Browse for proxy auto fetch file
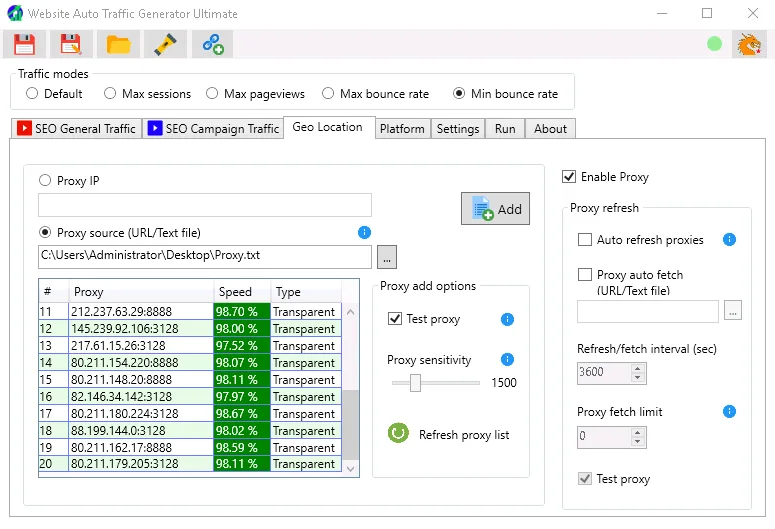Viewport: 775px width, 529px height. coord(733,310)
